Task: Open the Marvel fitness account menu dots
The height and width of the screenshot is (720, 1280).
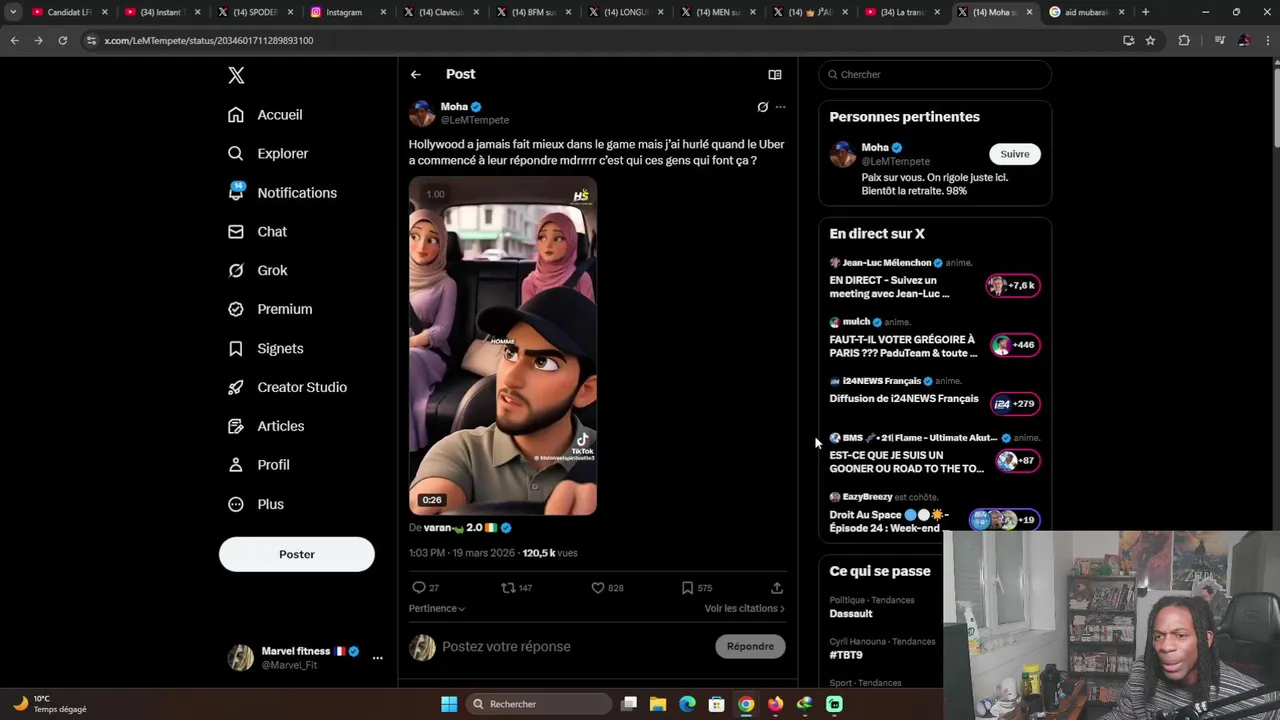Action: [377, 658]
